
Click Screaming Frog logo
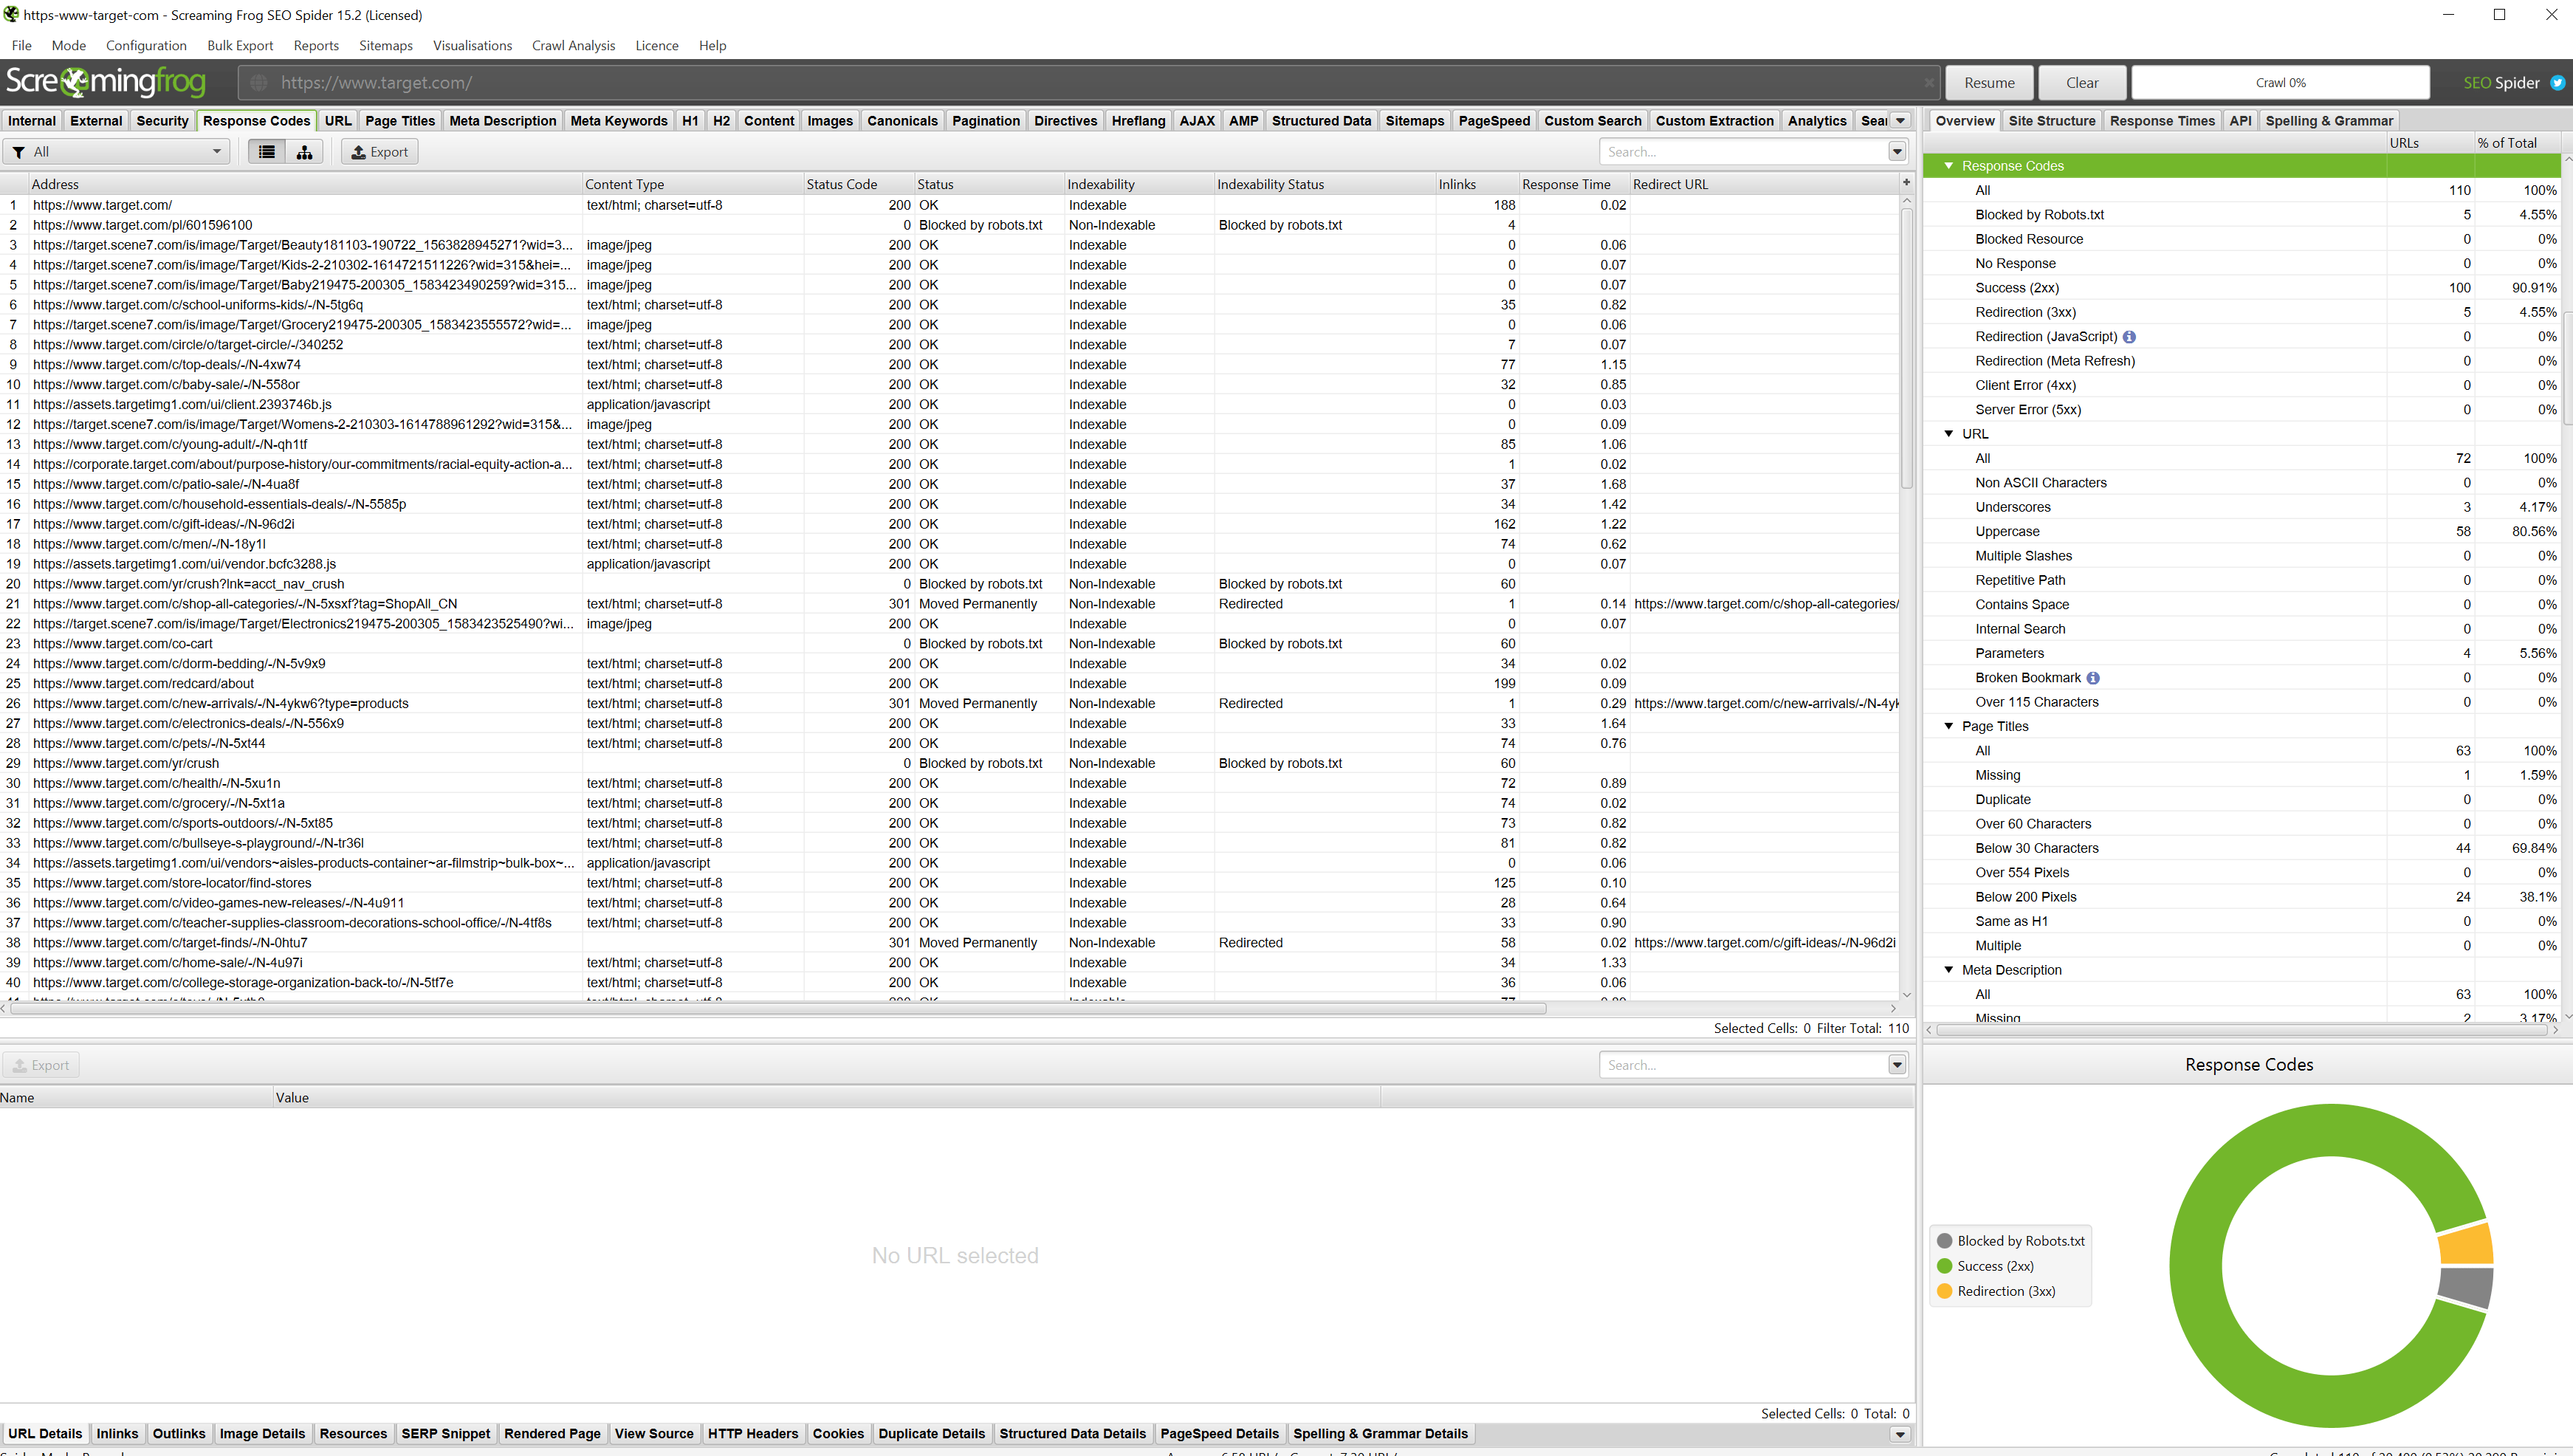[x=105, y=82]
